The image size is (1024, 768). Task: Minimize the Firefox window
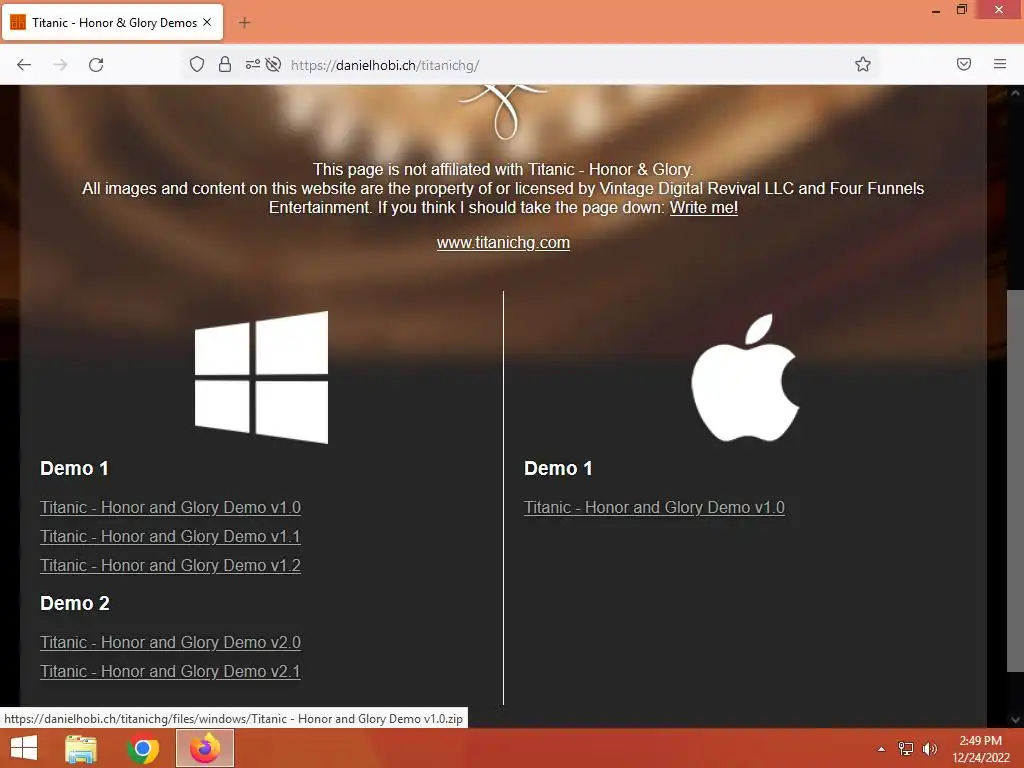click(x=936, y=10)
